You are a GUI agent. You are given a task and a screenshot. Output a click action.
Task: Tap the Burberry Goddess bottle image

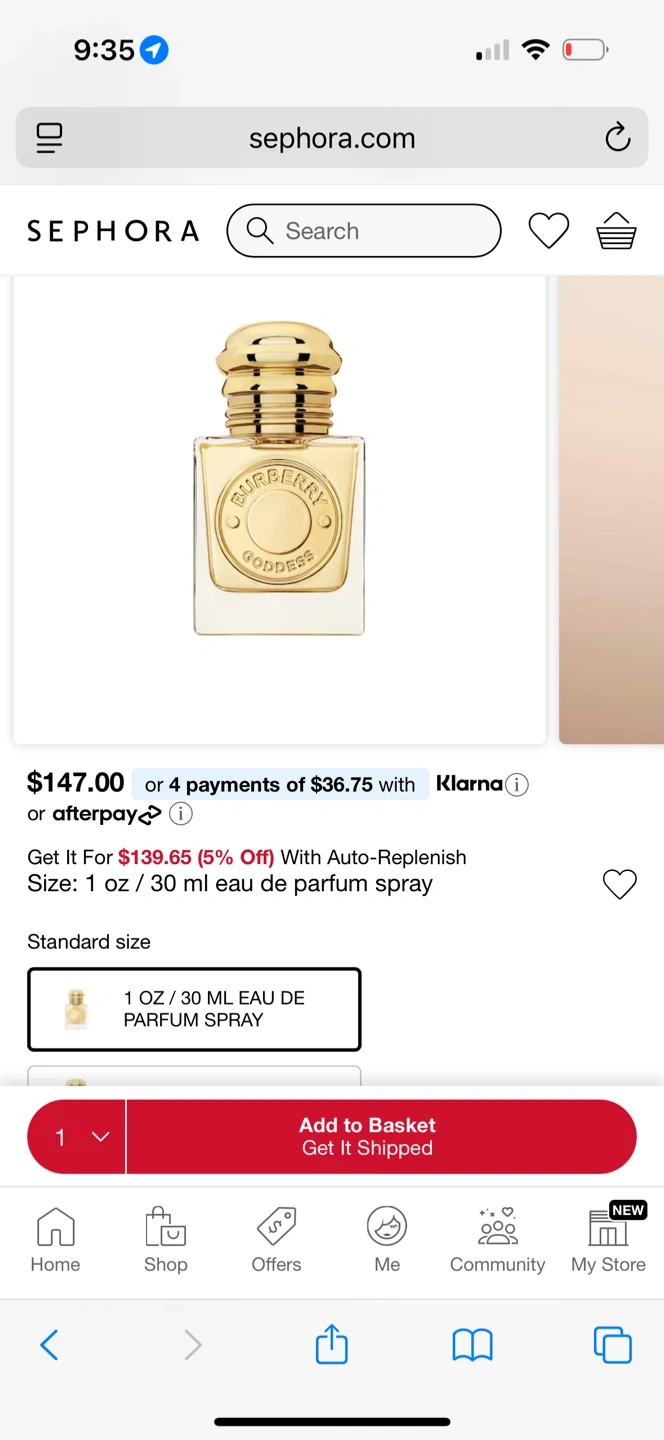point(279,480)
